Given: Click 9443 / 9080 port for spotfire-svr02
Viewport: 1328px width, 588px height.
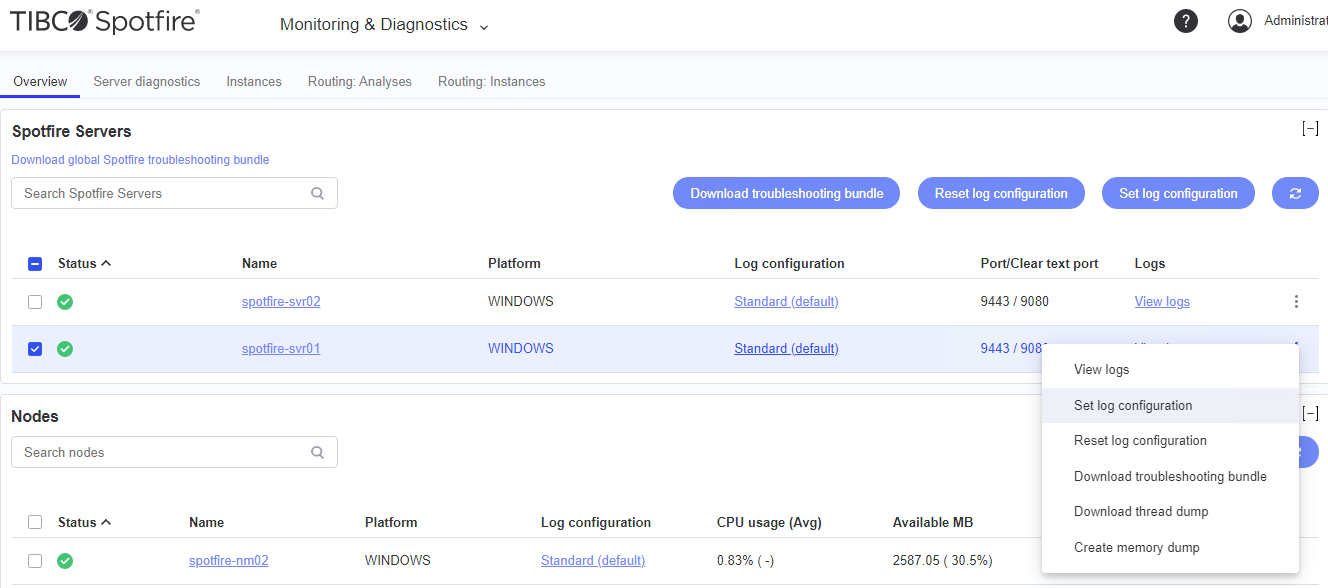Looking at the screenshot, I should 1015,302.
